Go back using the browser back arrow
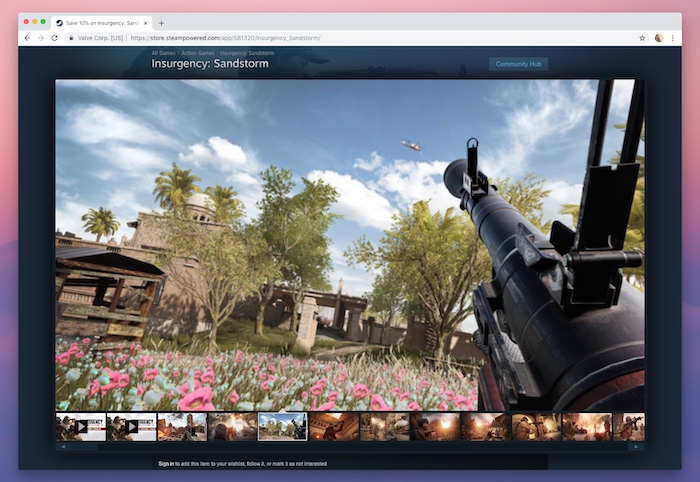Screen dimensions: 700x482 (x=27, y=38)
